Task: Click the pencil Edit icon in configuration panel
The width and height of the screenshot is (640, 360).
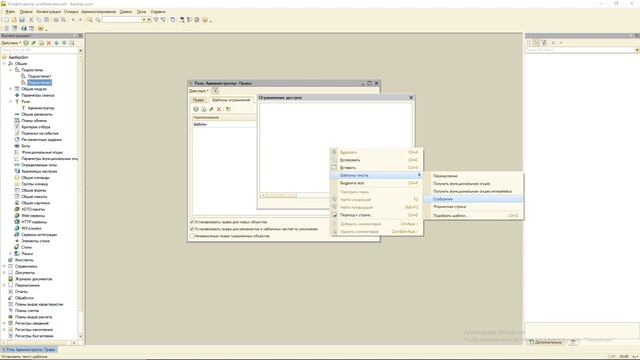Action: click(x=34, y=43)
